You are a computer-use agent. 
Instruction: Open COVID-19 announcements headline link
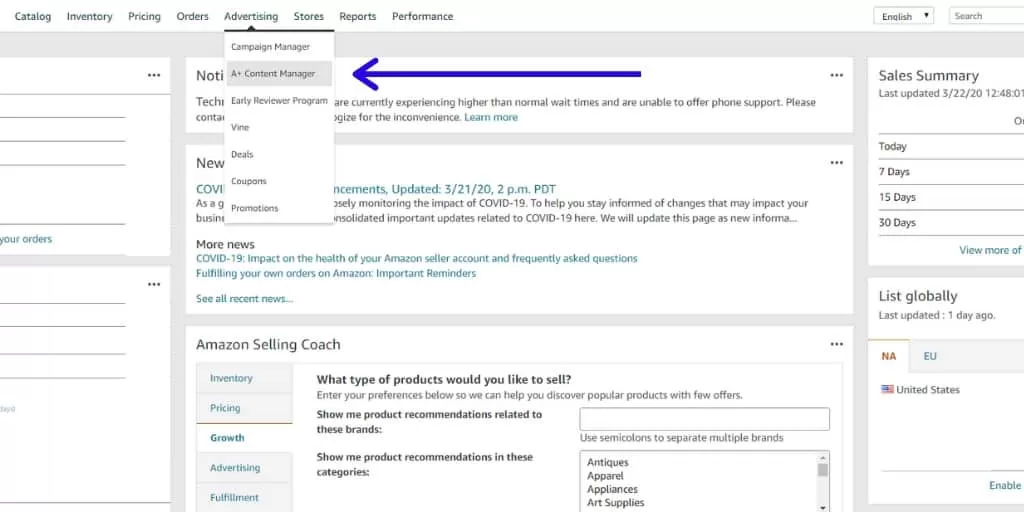376,189
